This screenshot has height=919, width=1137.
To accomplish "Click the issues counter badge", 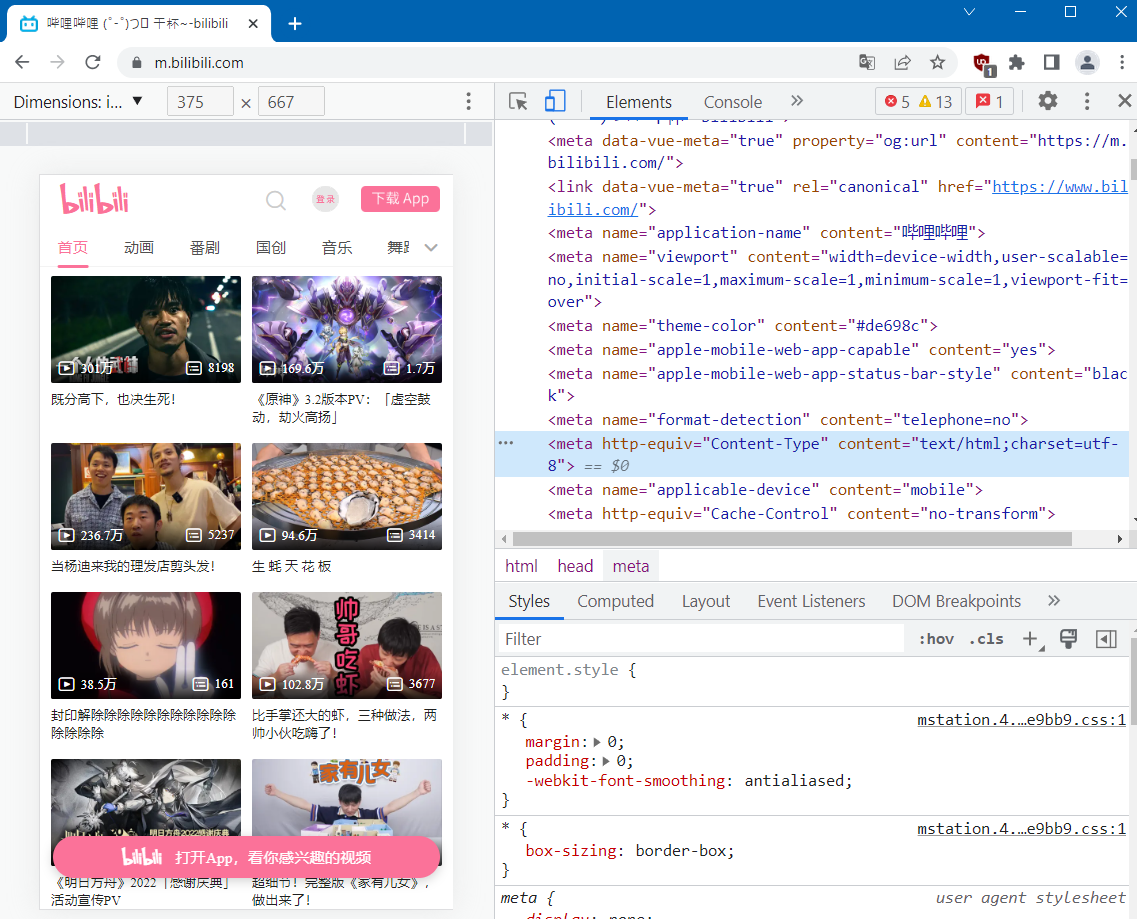I will point(990,102).
